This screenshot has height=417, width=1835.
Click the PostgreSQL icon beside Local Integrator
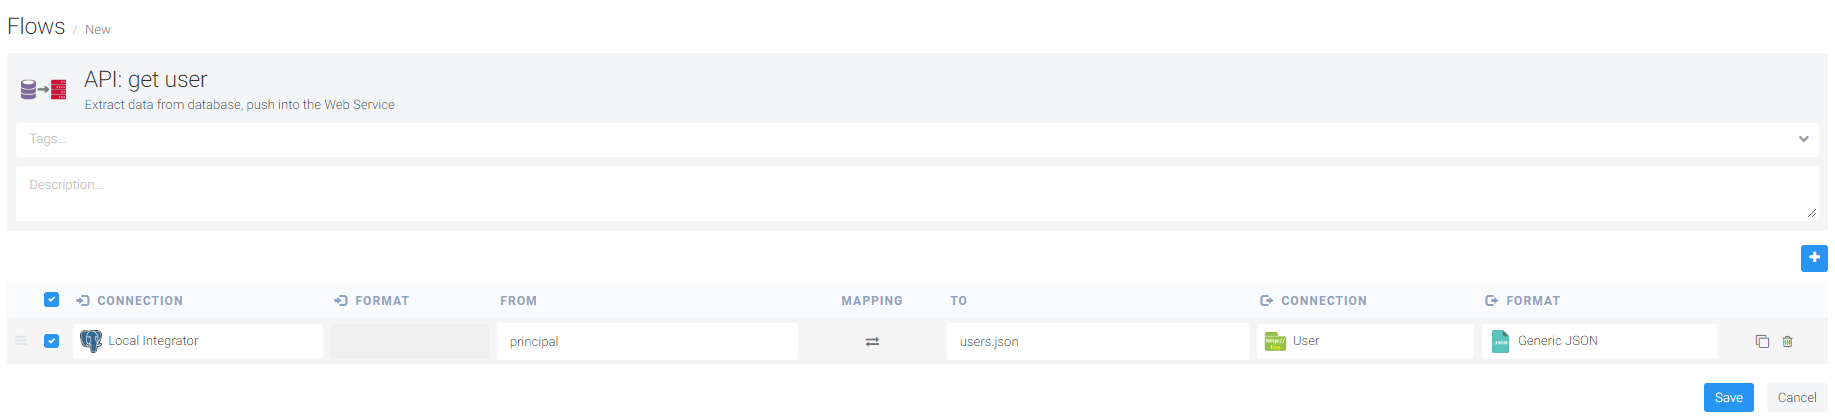pyautogui.click(x=91, y=341)
